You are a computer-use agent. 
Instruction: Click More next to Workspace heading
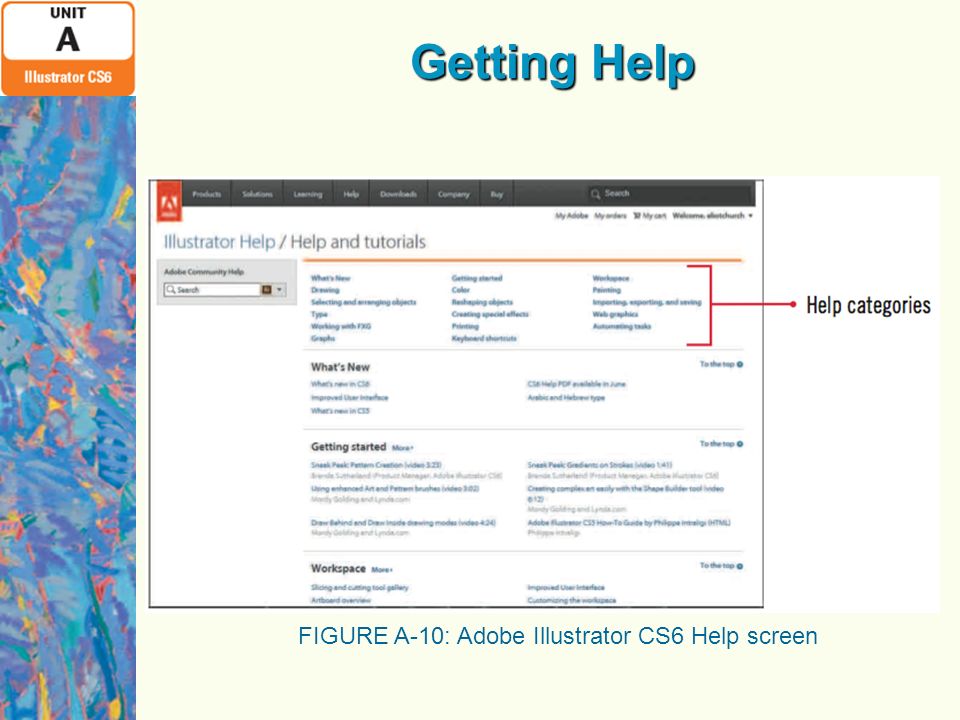382,570
